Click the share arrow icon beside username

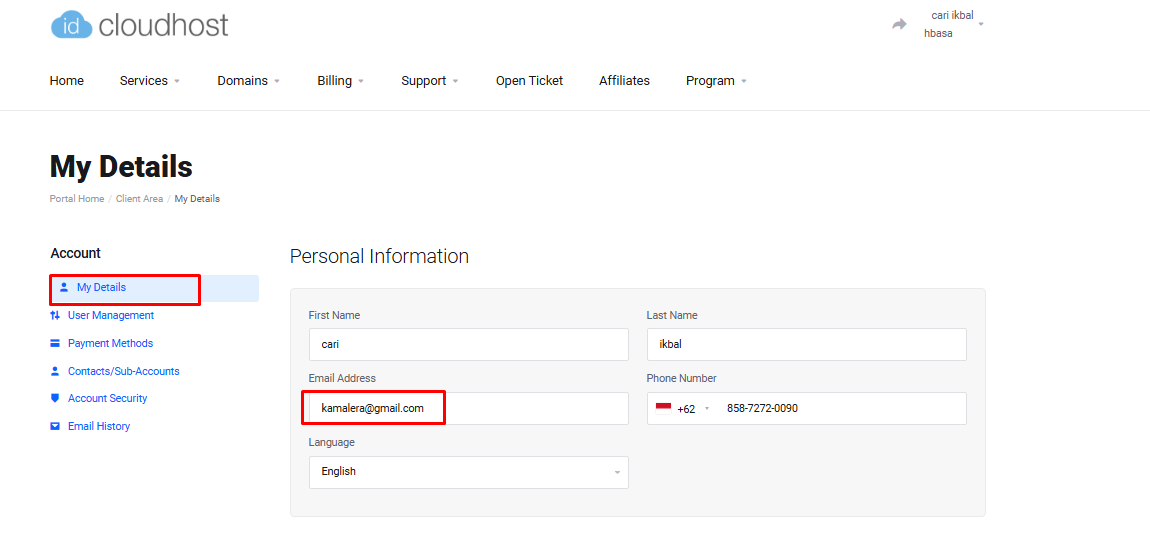pos(899,24)
